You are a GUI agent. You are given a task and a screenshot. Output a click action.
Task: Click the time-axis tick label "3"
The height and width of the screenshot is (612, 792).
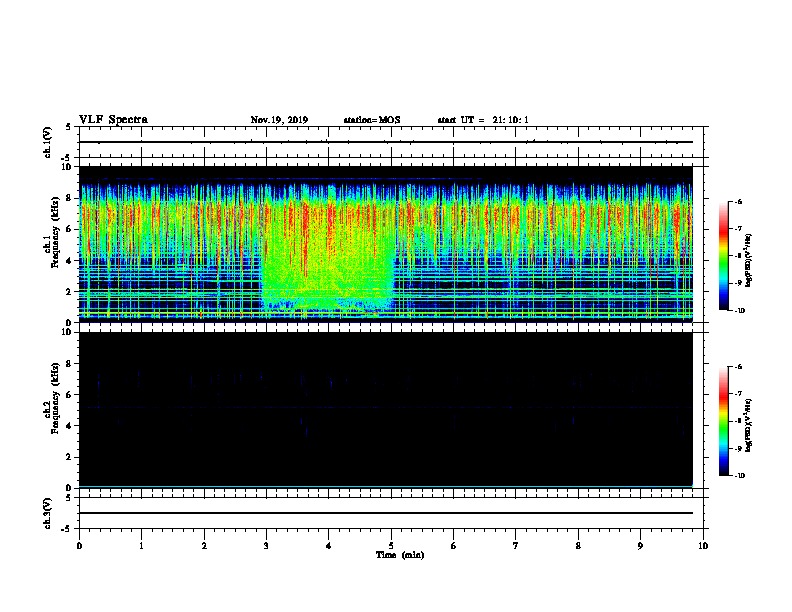[266, 546]
